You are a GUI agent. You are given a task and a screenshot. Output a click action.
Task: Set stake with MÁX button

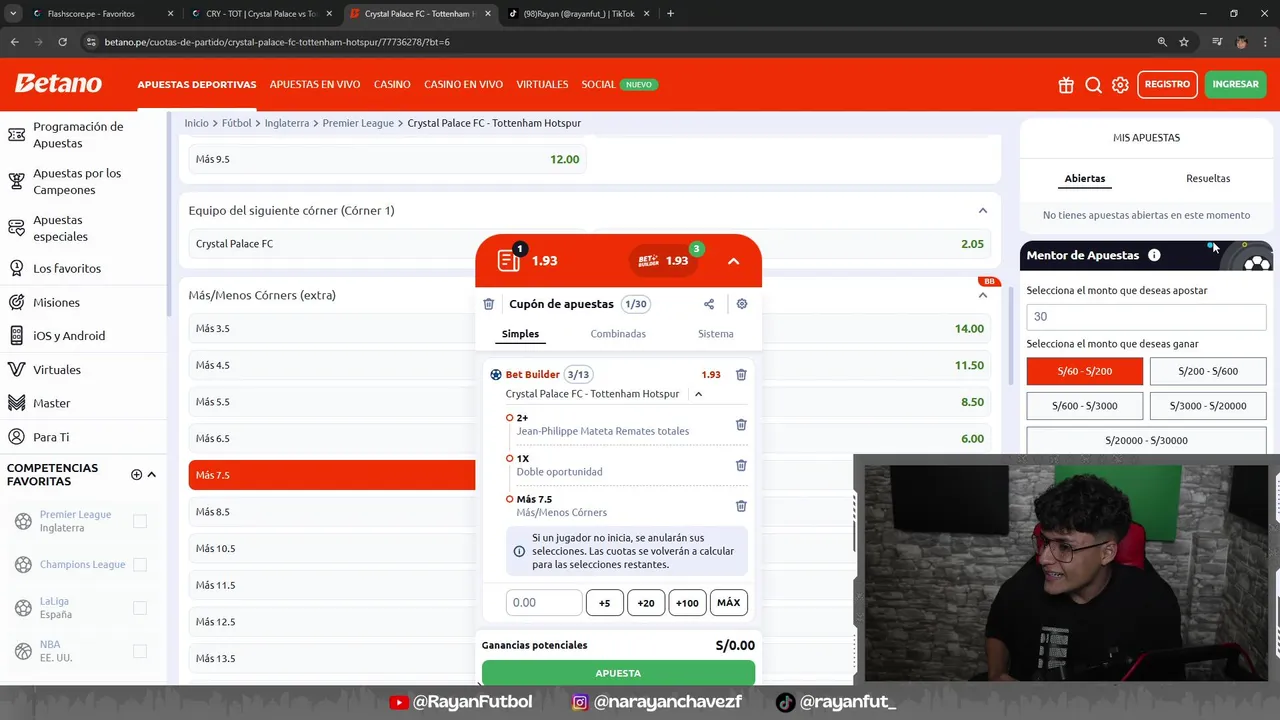click(729, 603)
